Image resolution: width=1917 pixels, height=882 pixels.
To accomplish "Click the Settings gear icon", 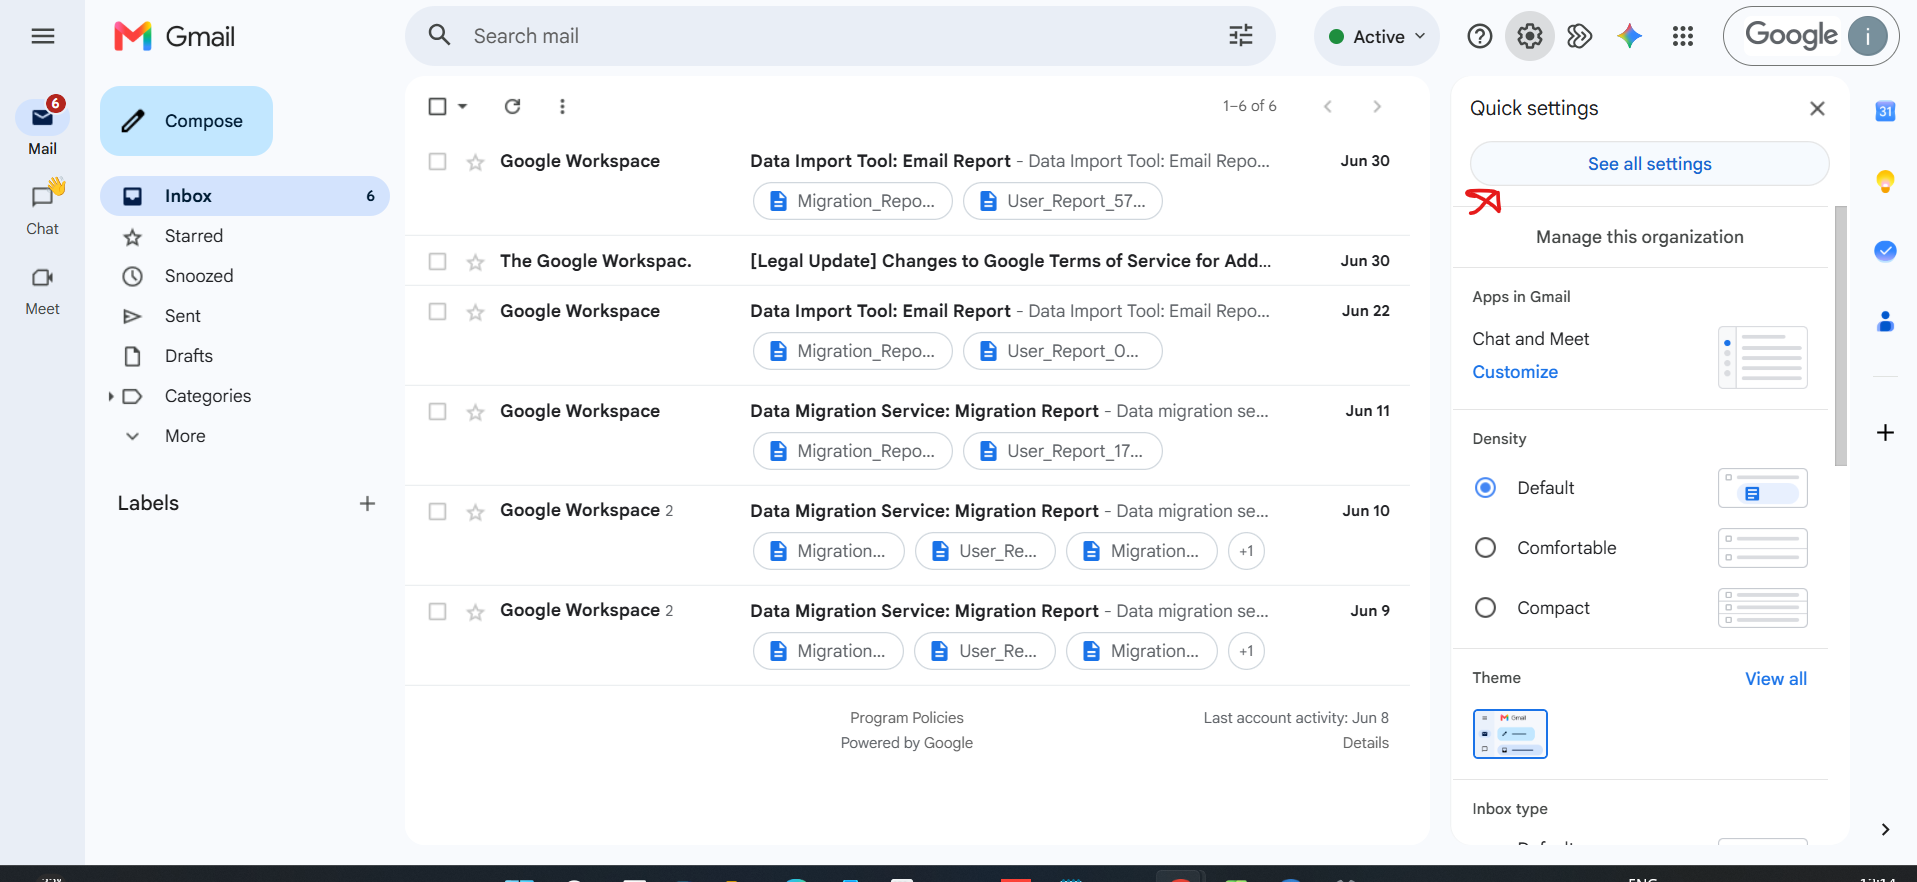I will coord(1529,36).
